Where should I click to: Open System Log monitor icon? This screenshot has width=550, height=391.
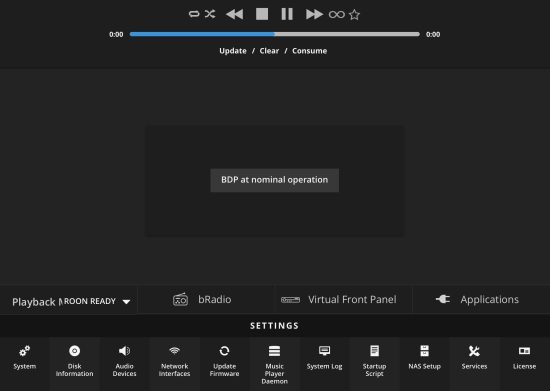(324, 351)
